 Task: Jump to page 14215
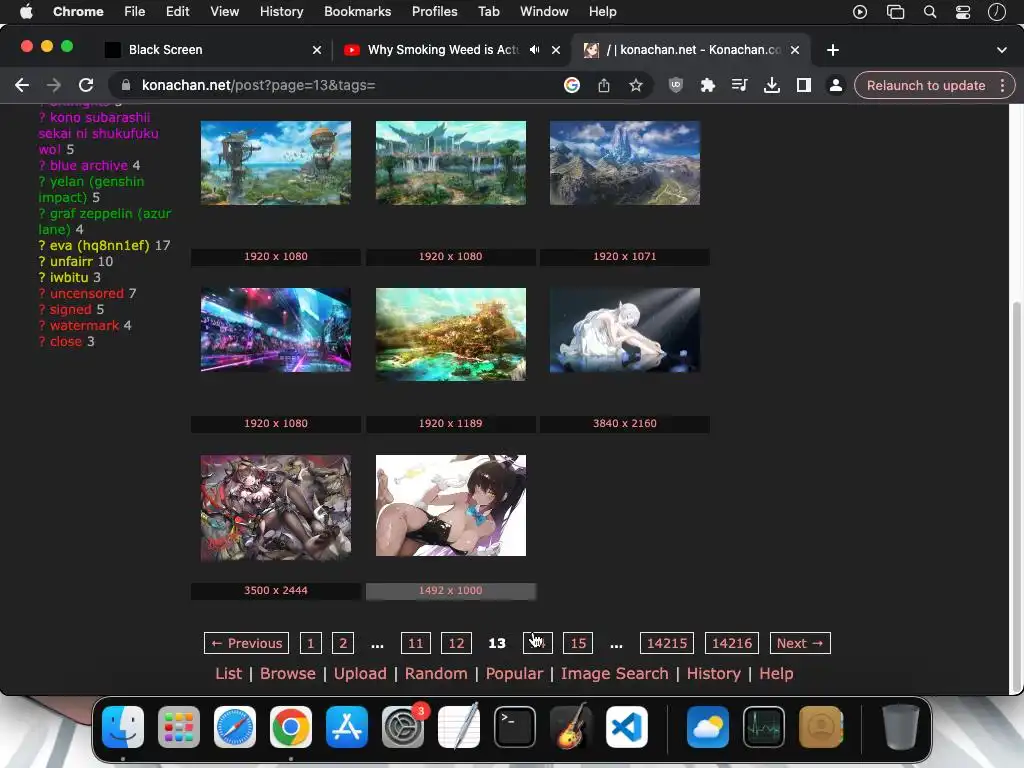tap(667, 643)
